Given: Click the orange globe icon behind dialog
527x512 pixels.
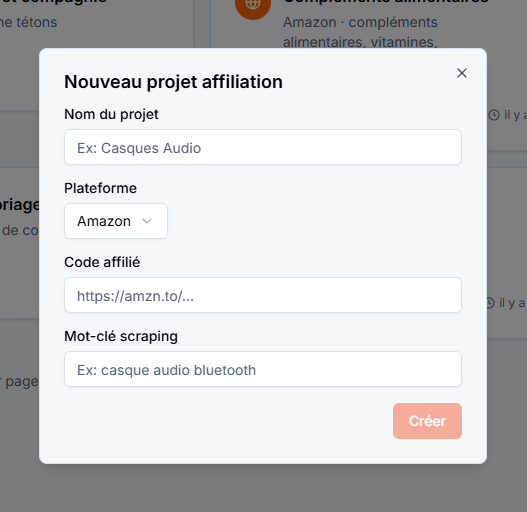Looking at the screenshot, I should (252, 7).
